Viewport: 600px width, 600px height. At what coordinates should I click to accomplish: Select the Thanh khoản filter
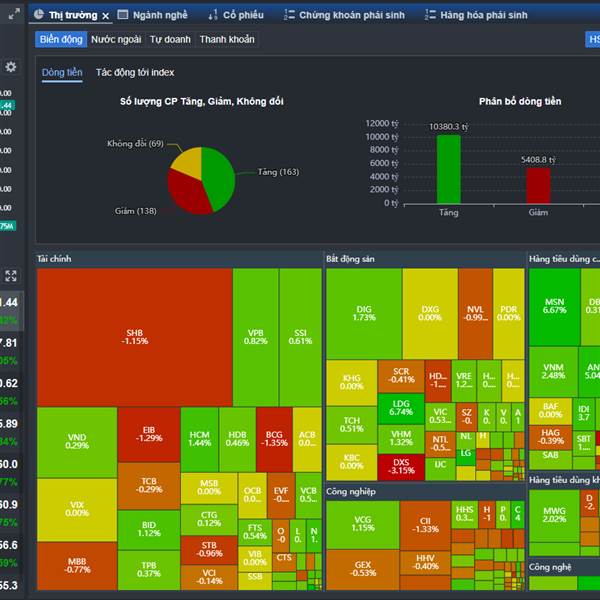pos(227,39)
